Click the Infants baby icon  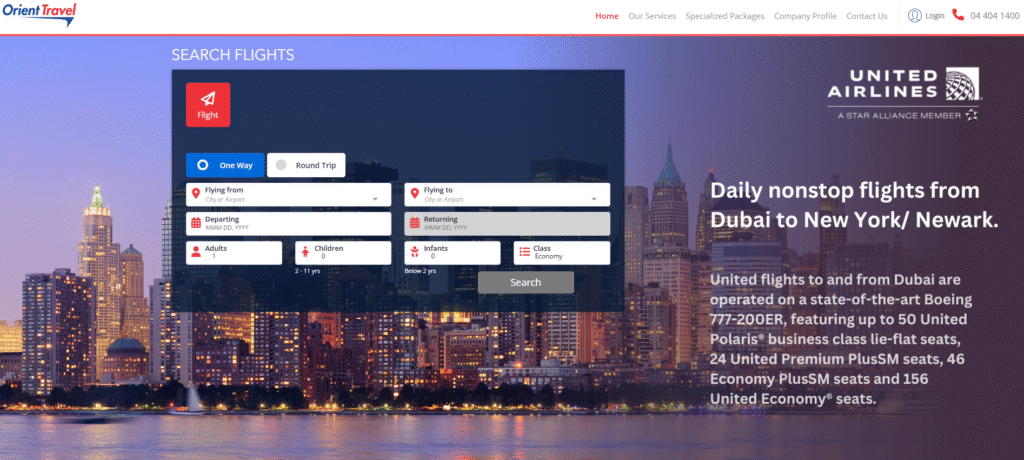415,252
